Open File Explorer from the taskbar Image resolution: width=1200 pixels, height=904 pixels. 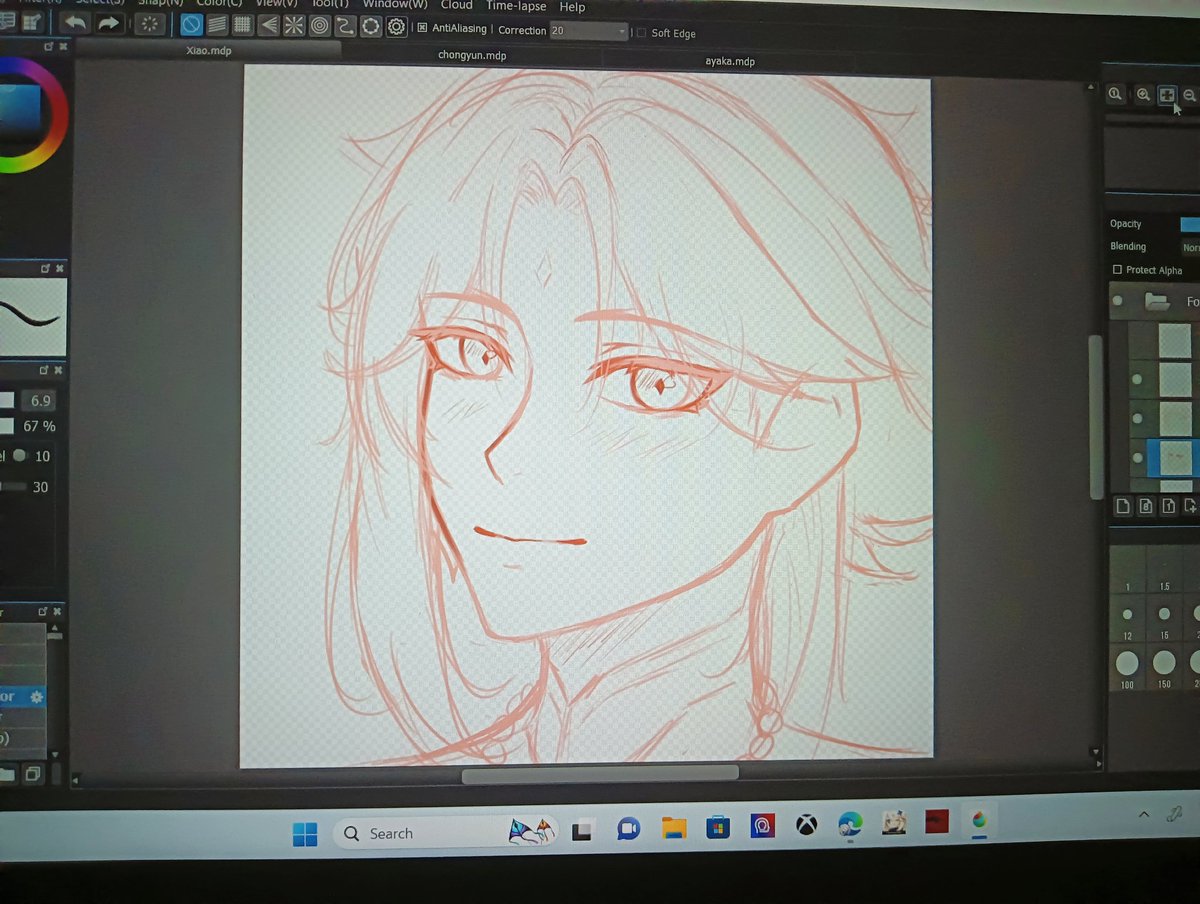pyautogui.click(x=674, y=828)
